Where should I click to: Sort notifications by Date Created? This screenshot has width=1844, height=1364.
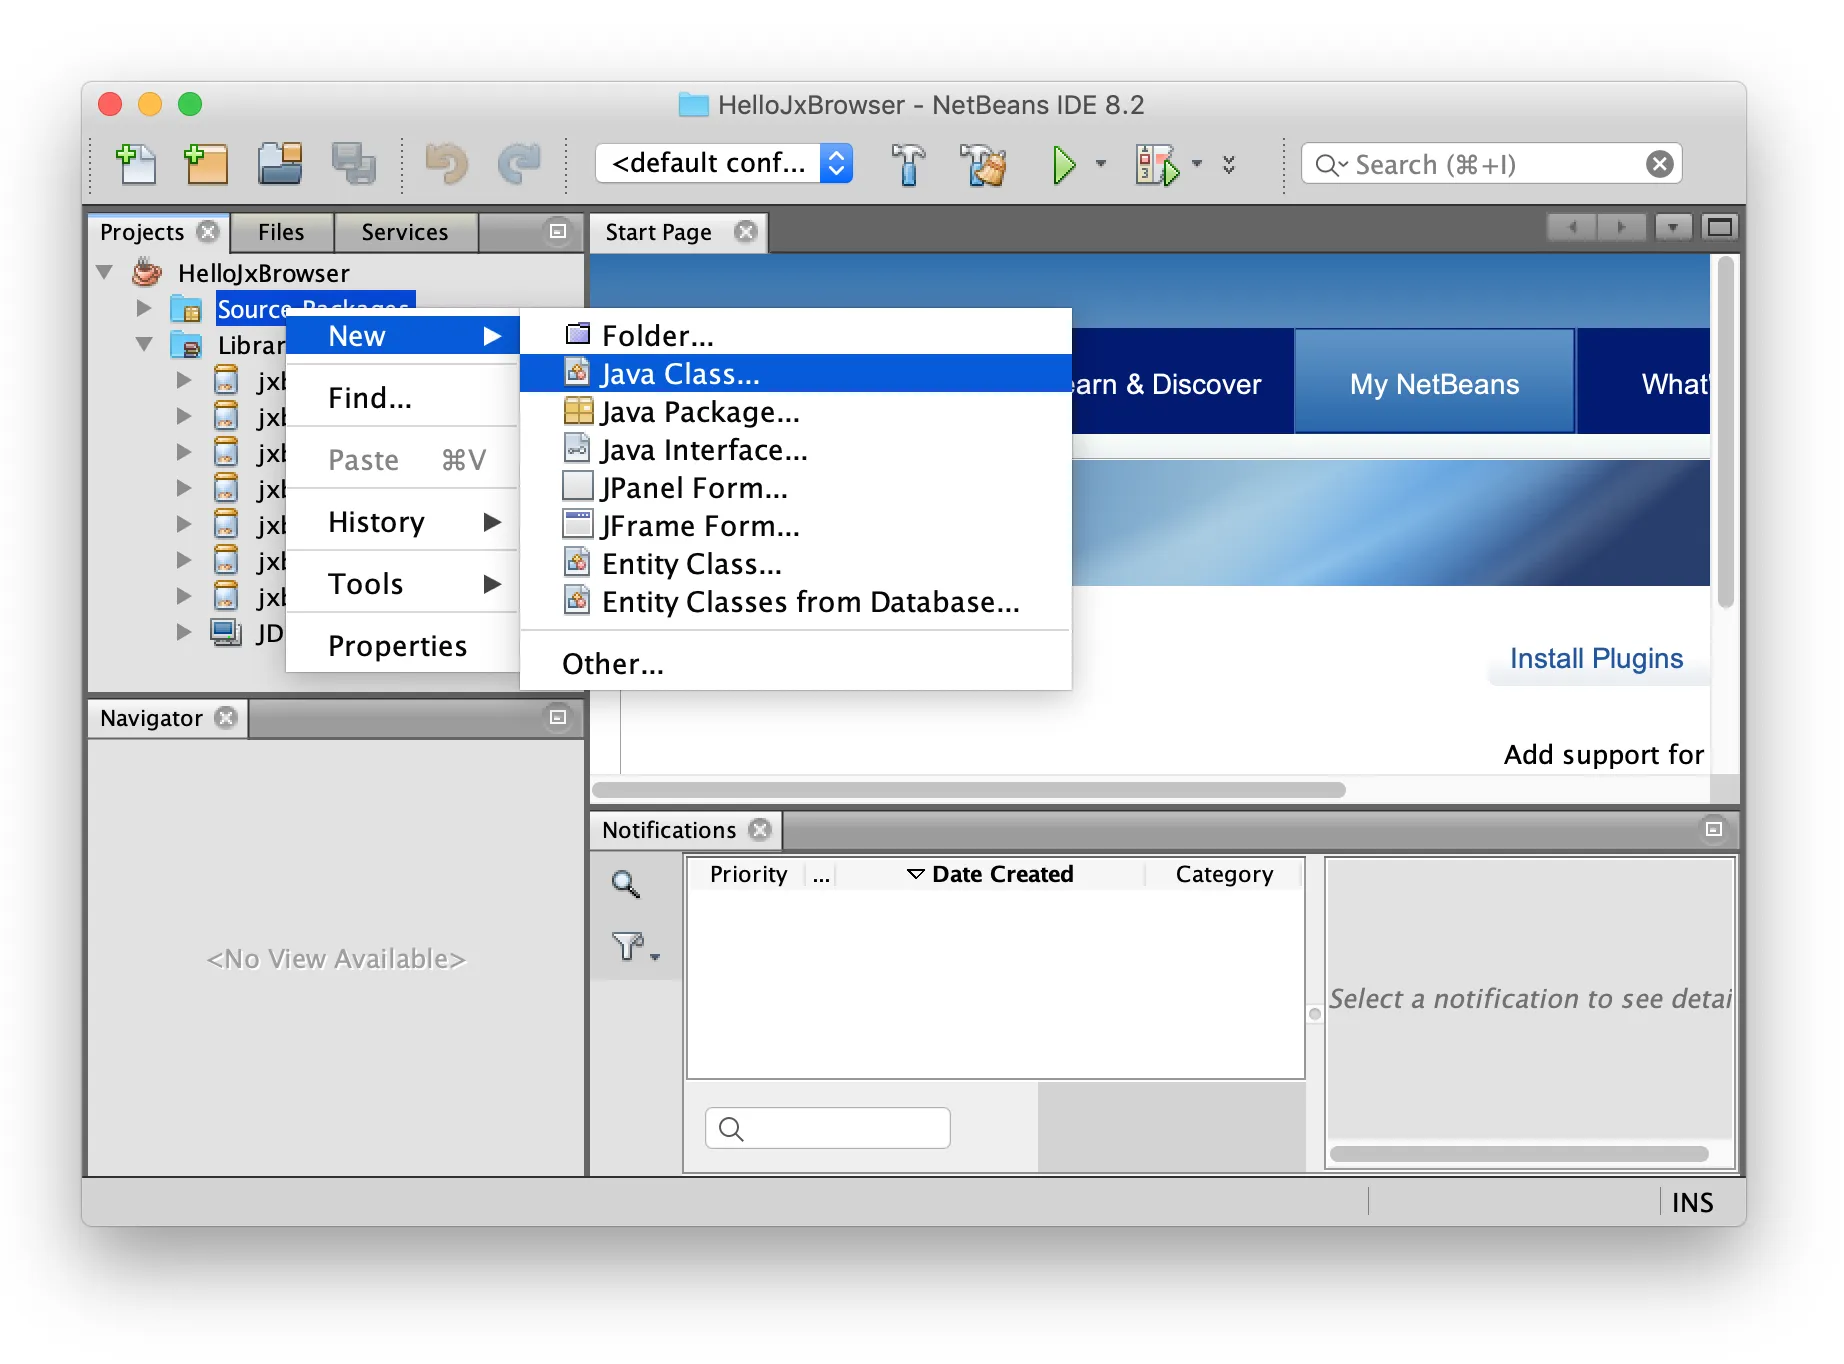pos(991,874)
